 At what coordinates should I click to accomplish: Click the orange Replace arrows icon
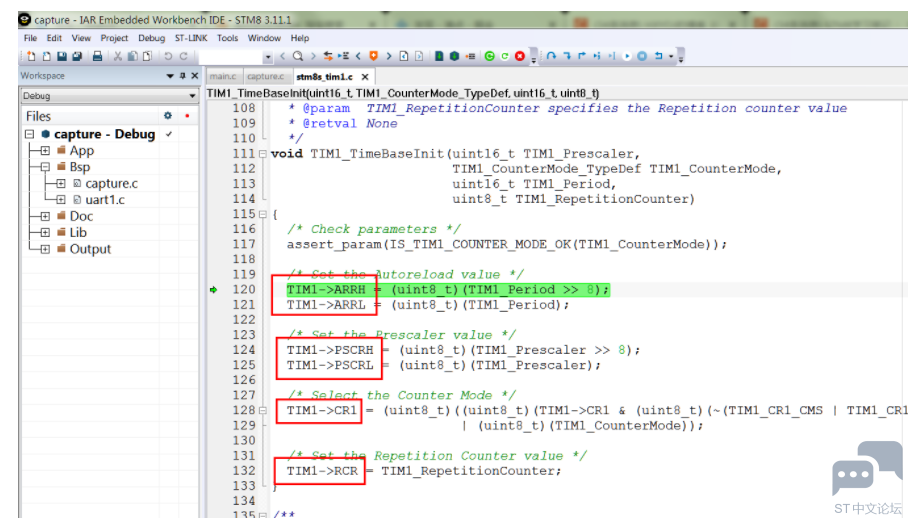click(328, 56)
